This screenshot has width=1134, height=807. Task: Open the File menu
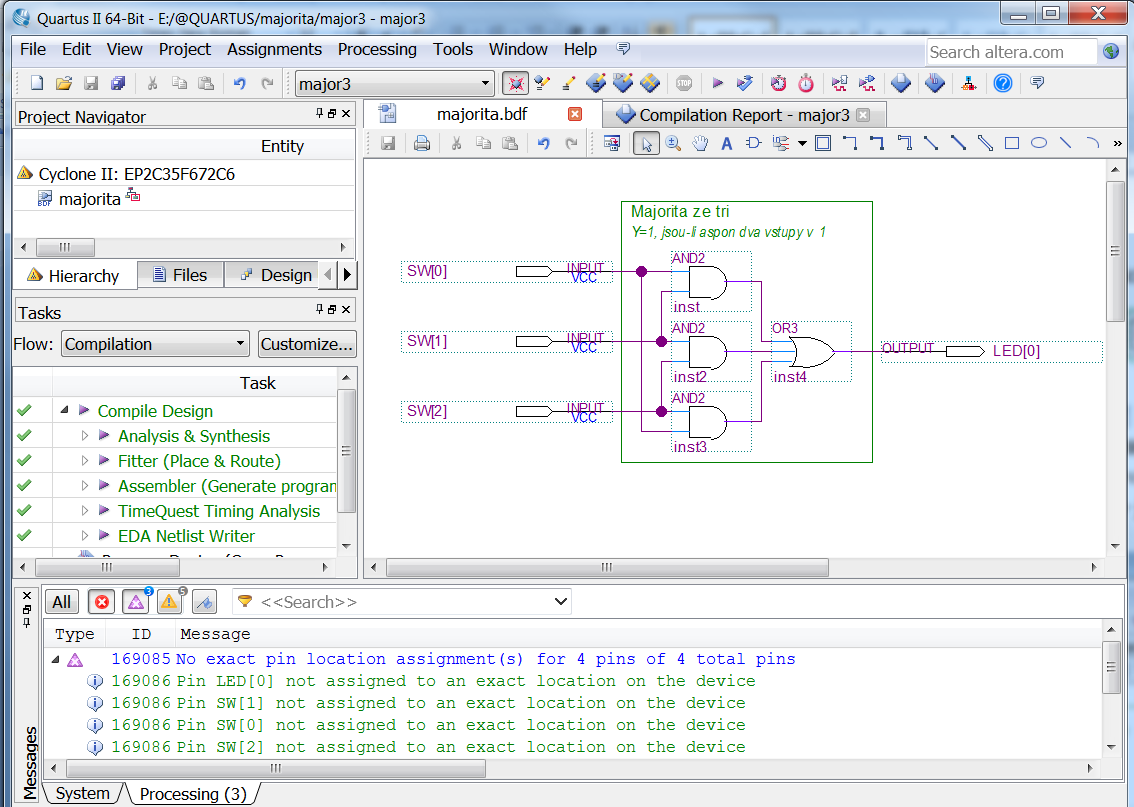(x=33, y=49)
